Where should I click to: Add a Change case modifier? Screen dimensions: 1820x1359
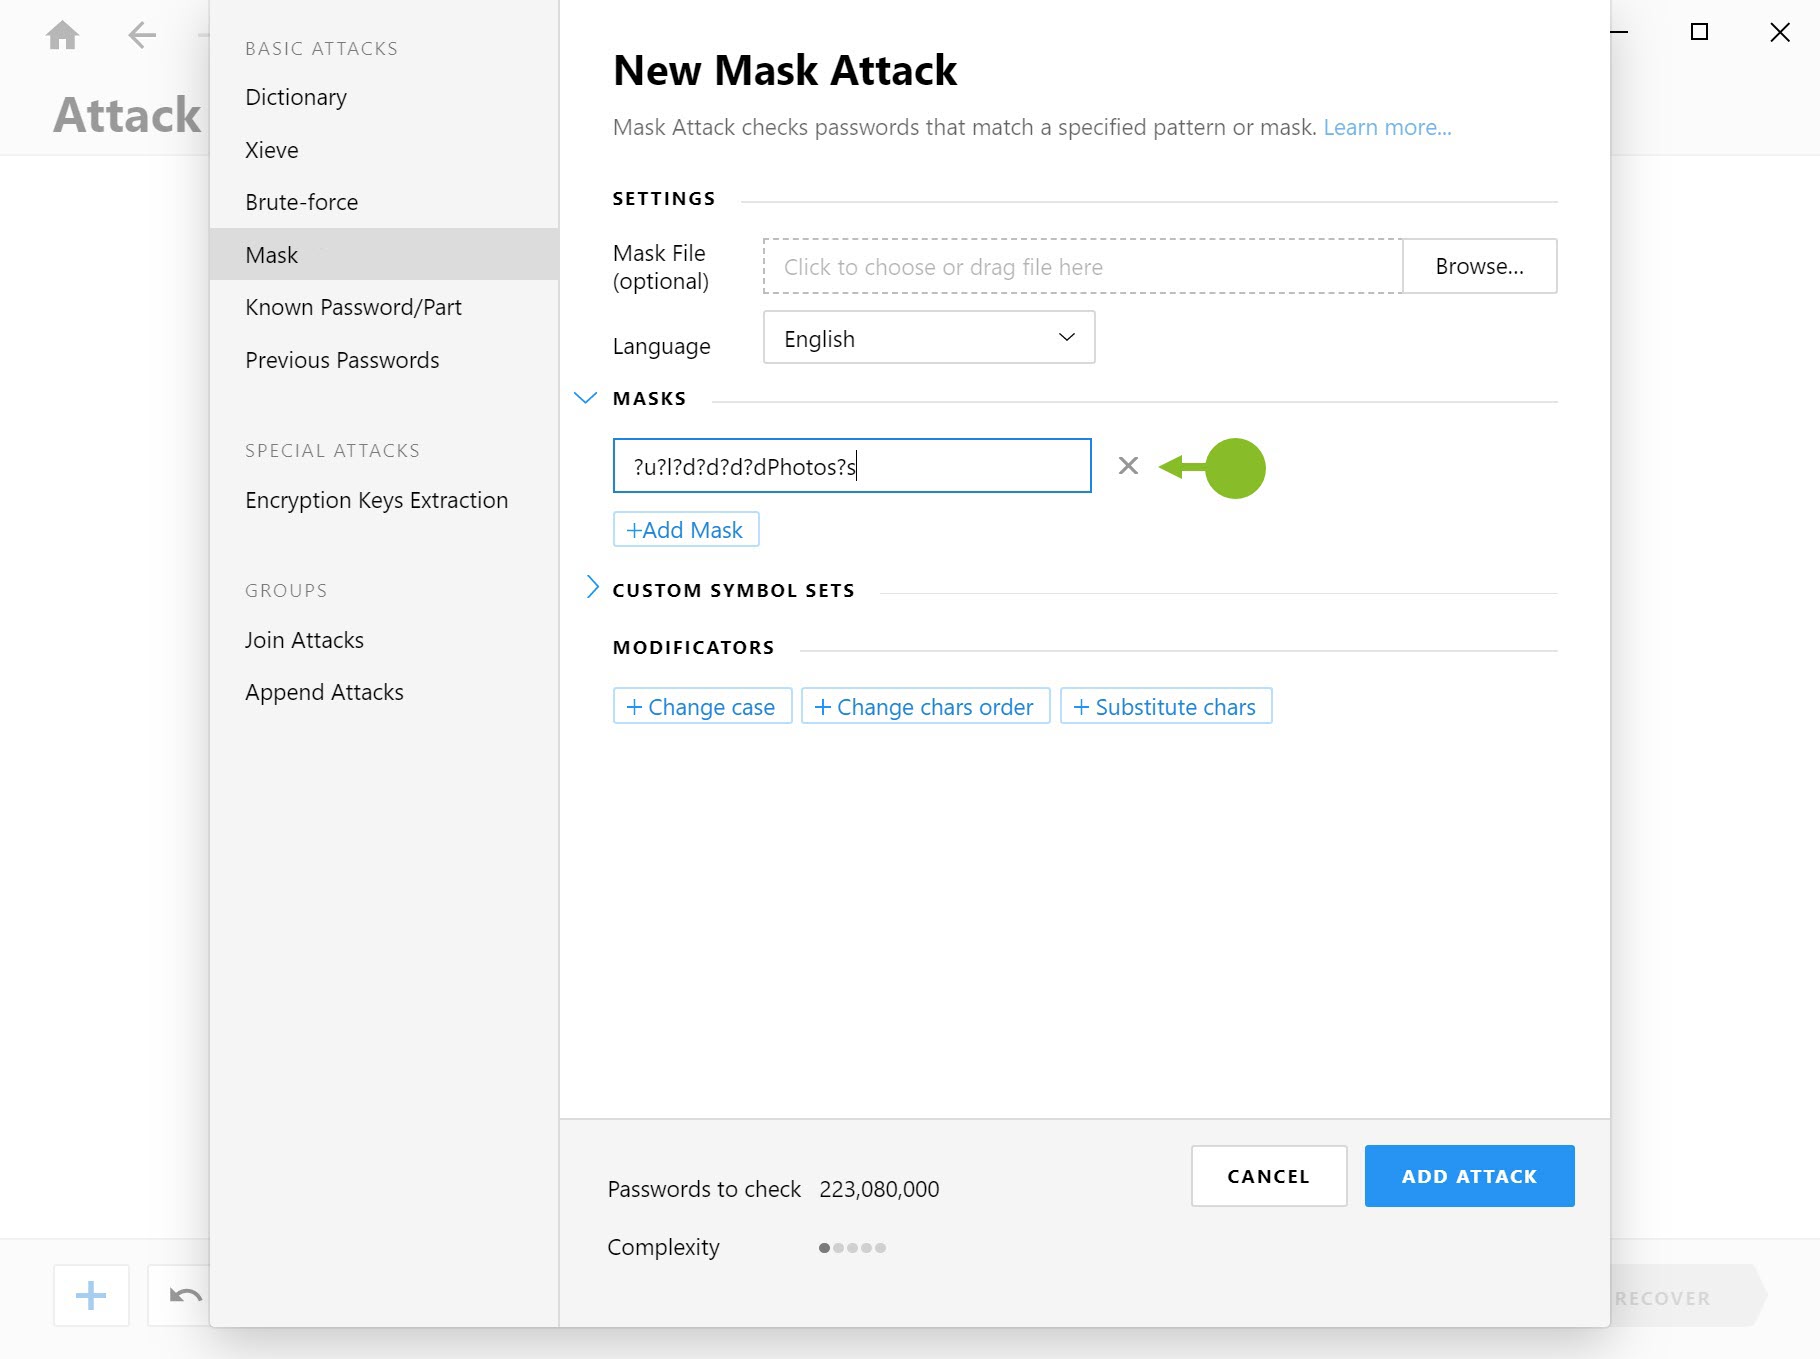(702, 706)
